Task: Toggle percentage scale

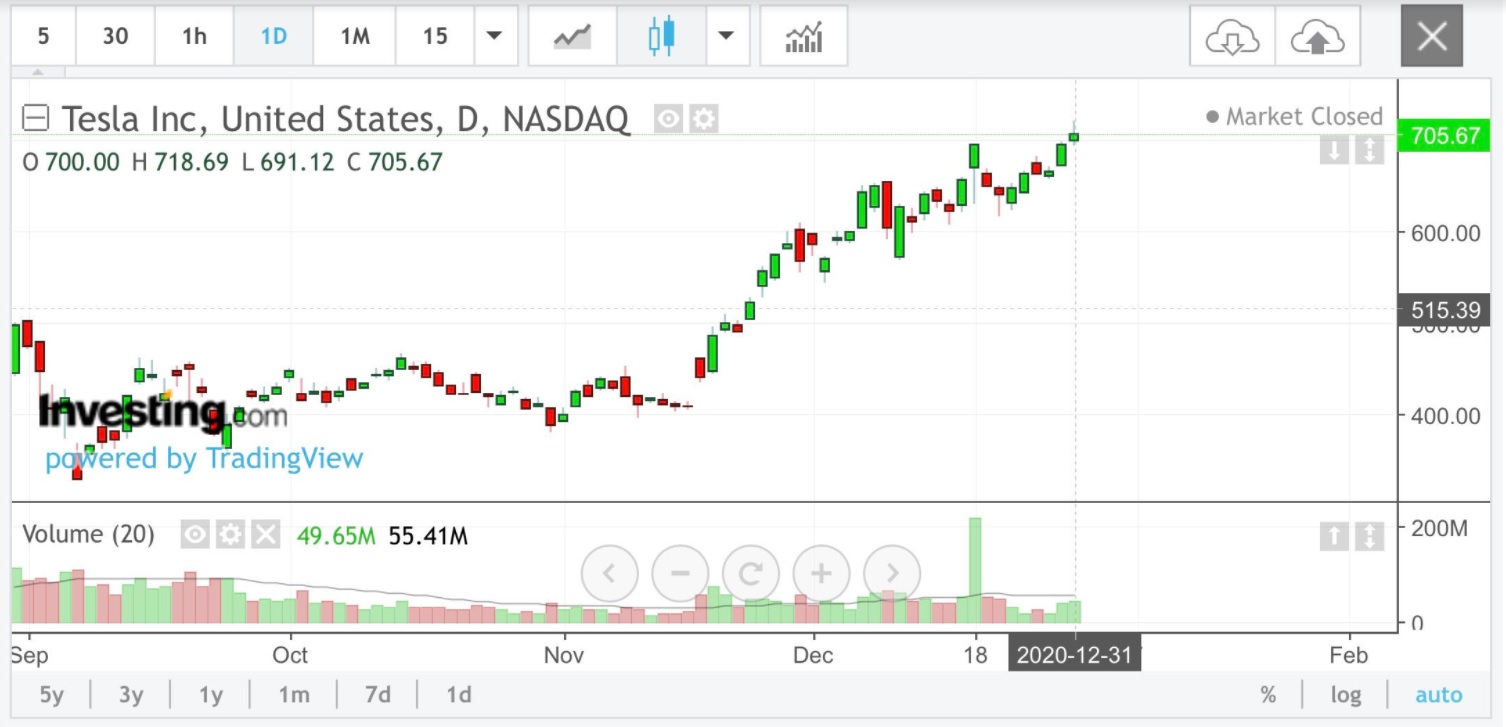Action: 1268,694
